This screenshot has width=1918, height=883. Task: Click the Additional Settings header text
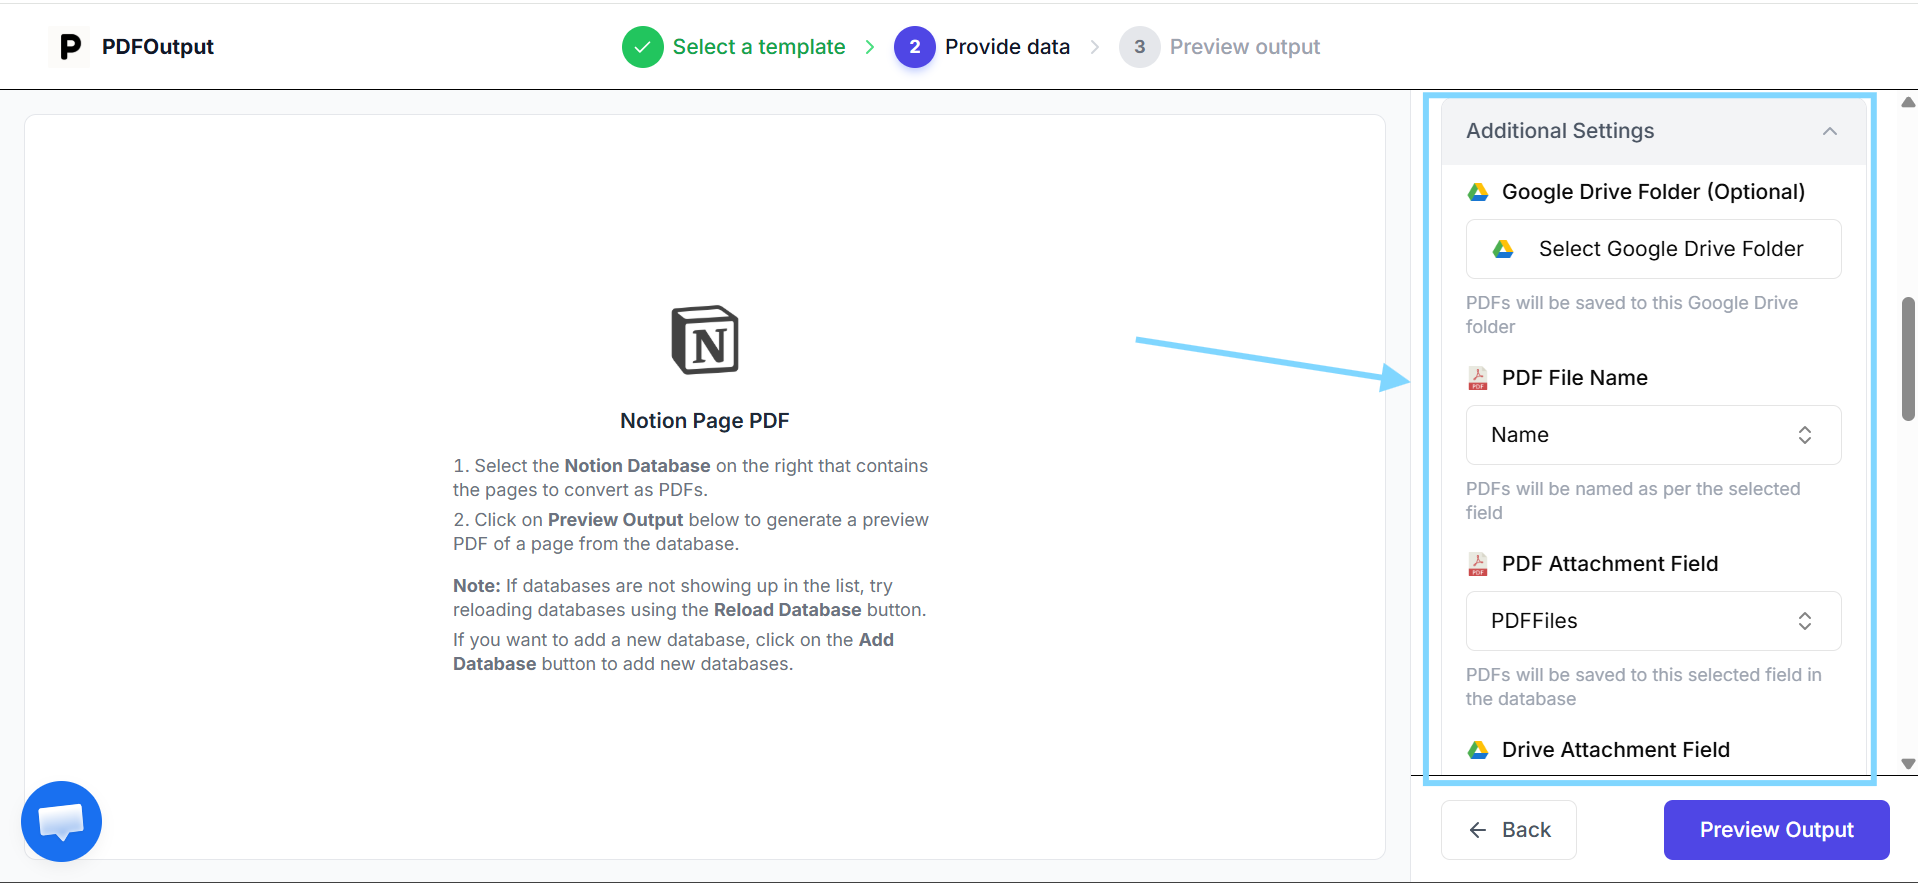(1560, 131)
